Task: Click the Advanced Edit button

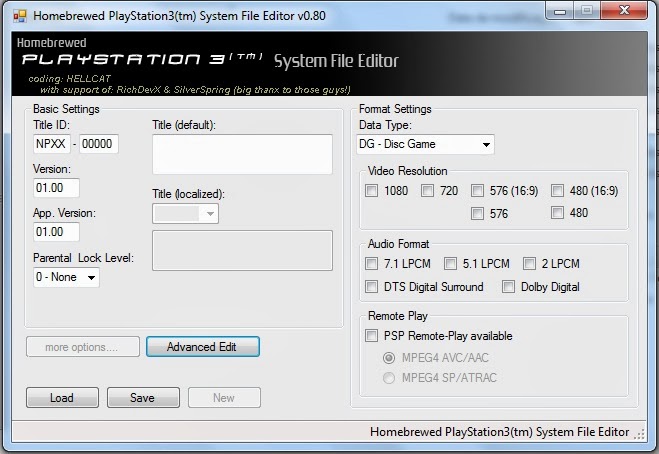Action: point(203,346)
